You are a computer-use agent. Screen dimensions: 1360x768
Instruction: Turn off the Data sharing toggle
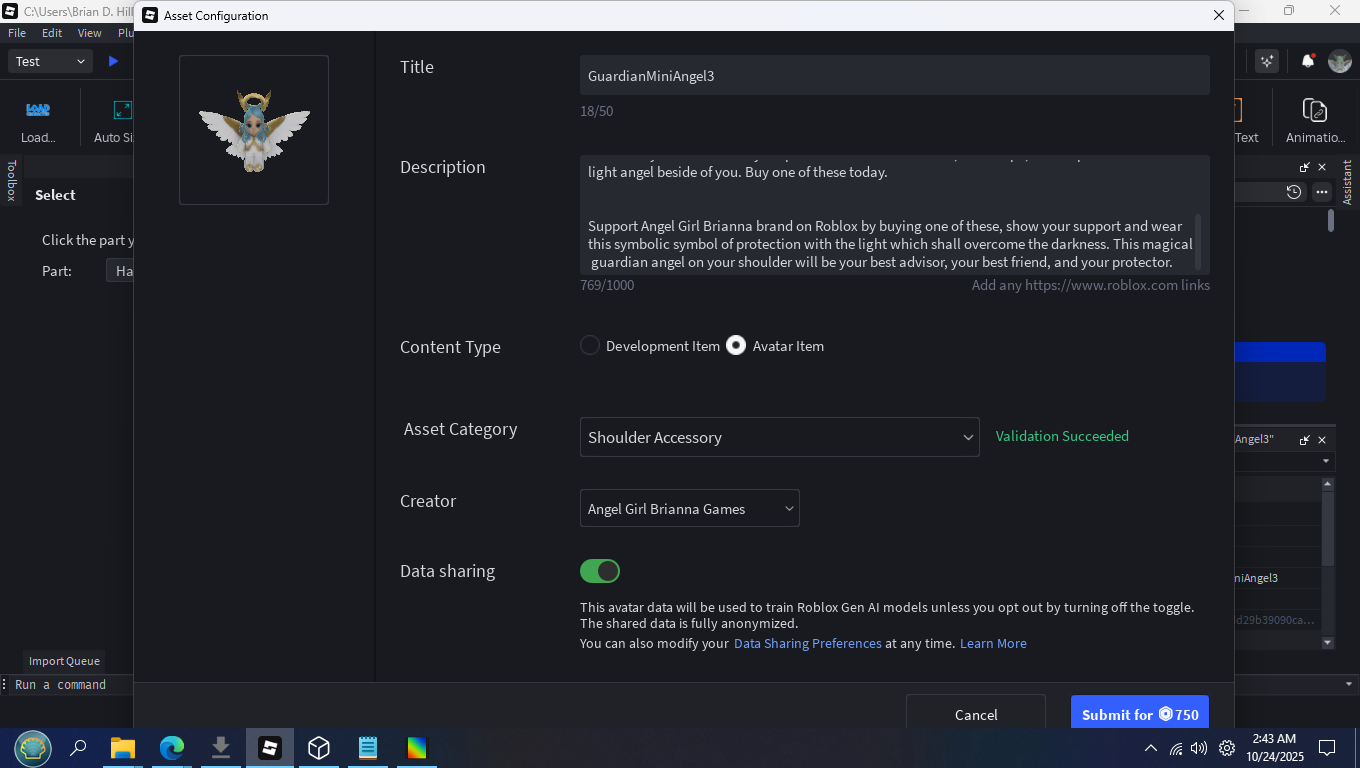pos(600,571)
